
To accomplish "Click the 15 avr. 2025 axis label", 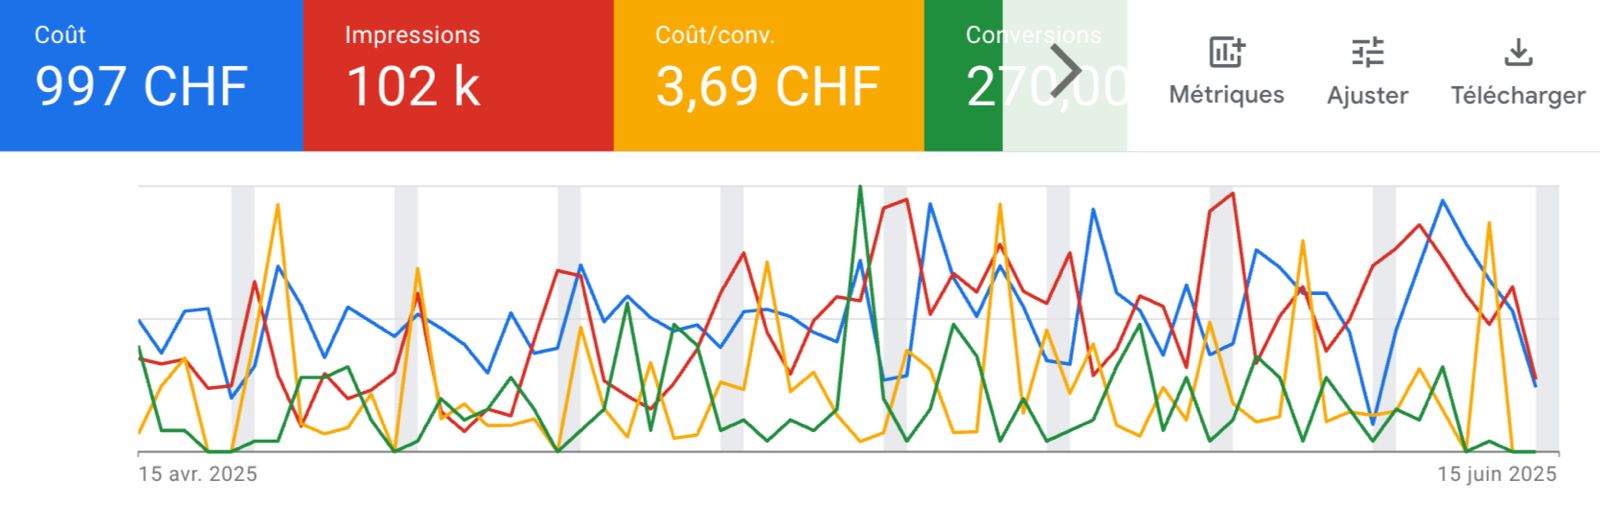I will 198,474.
